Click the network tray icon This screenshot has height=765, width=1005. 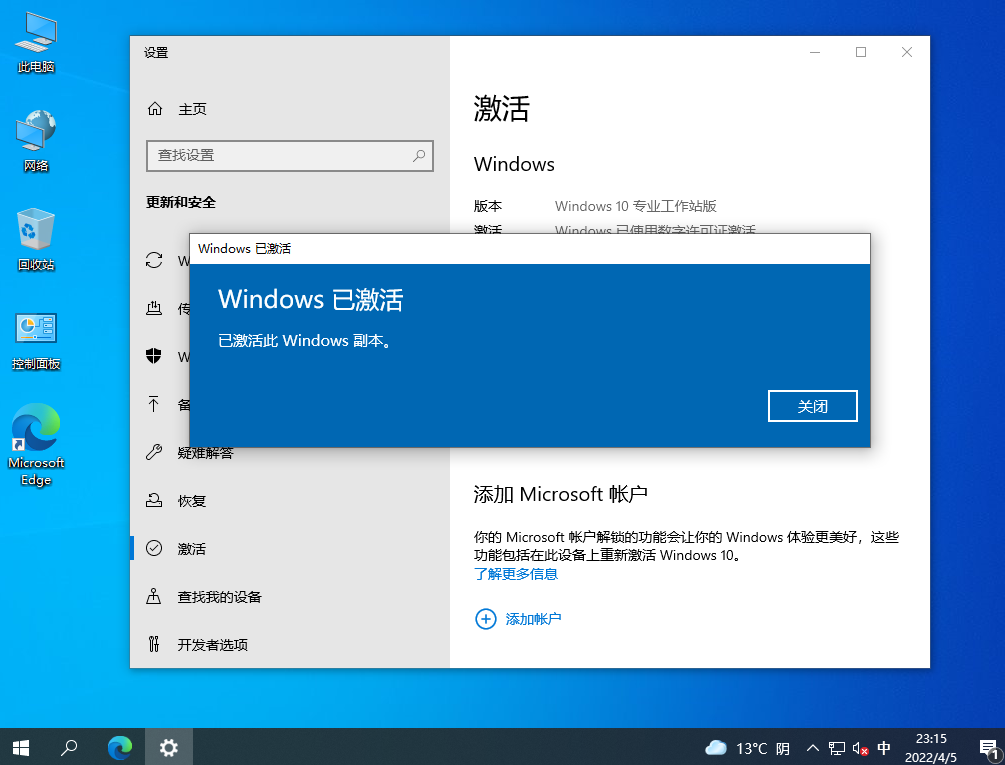(x=836, y=748)
